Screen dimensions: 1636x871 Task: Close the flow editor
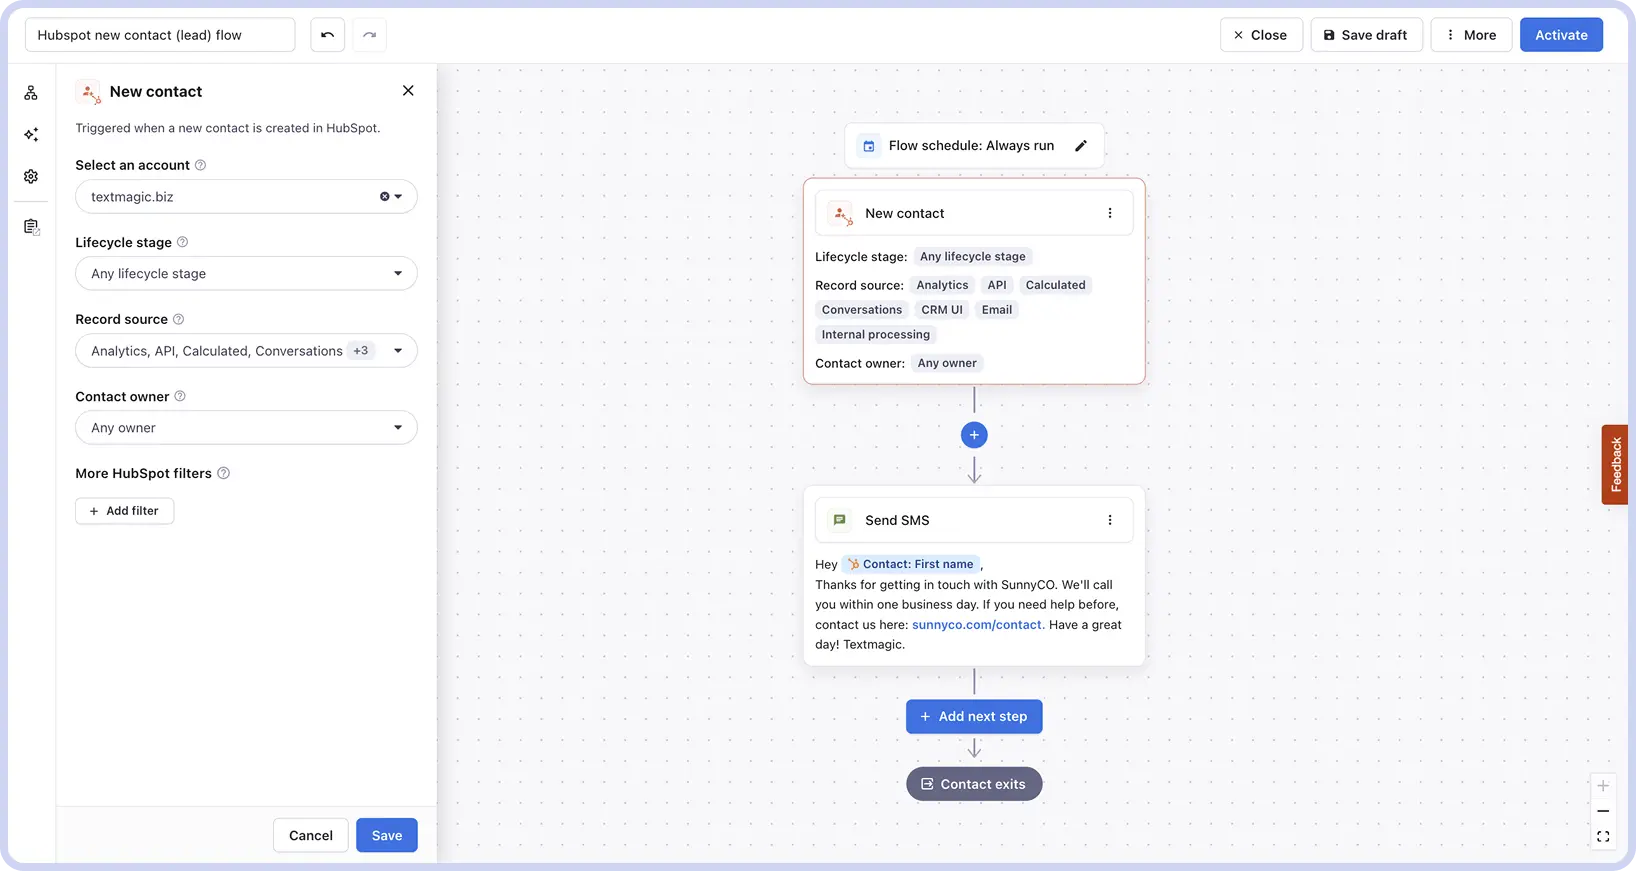(x=1261, y=35)
